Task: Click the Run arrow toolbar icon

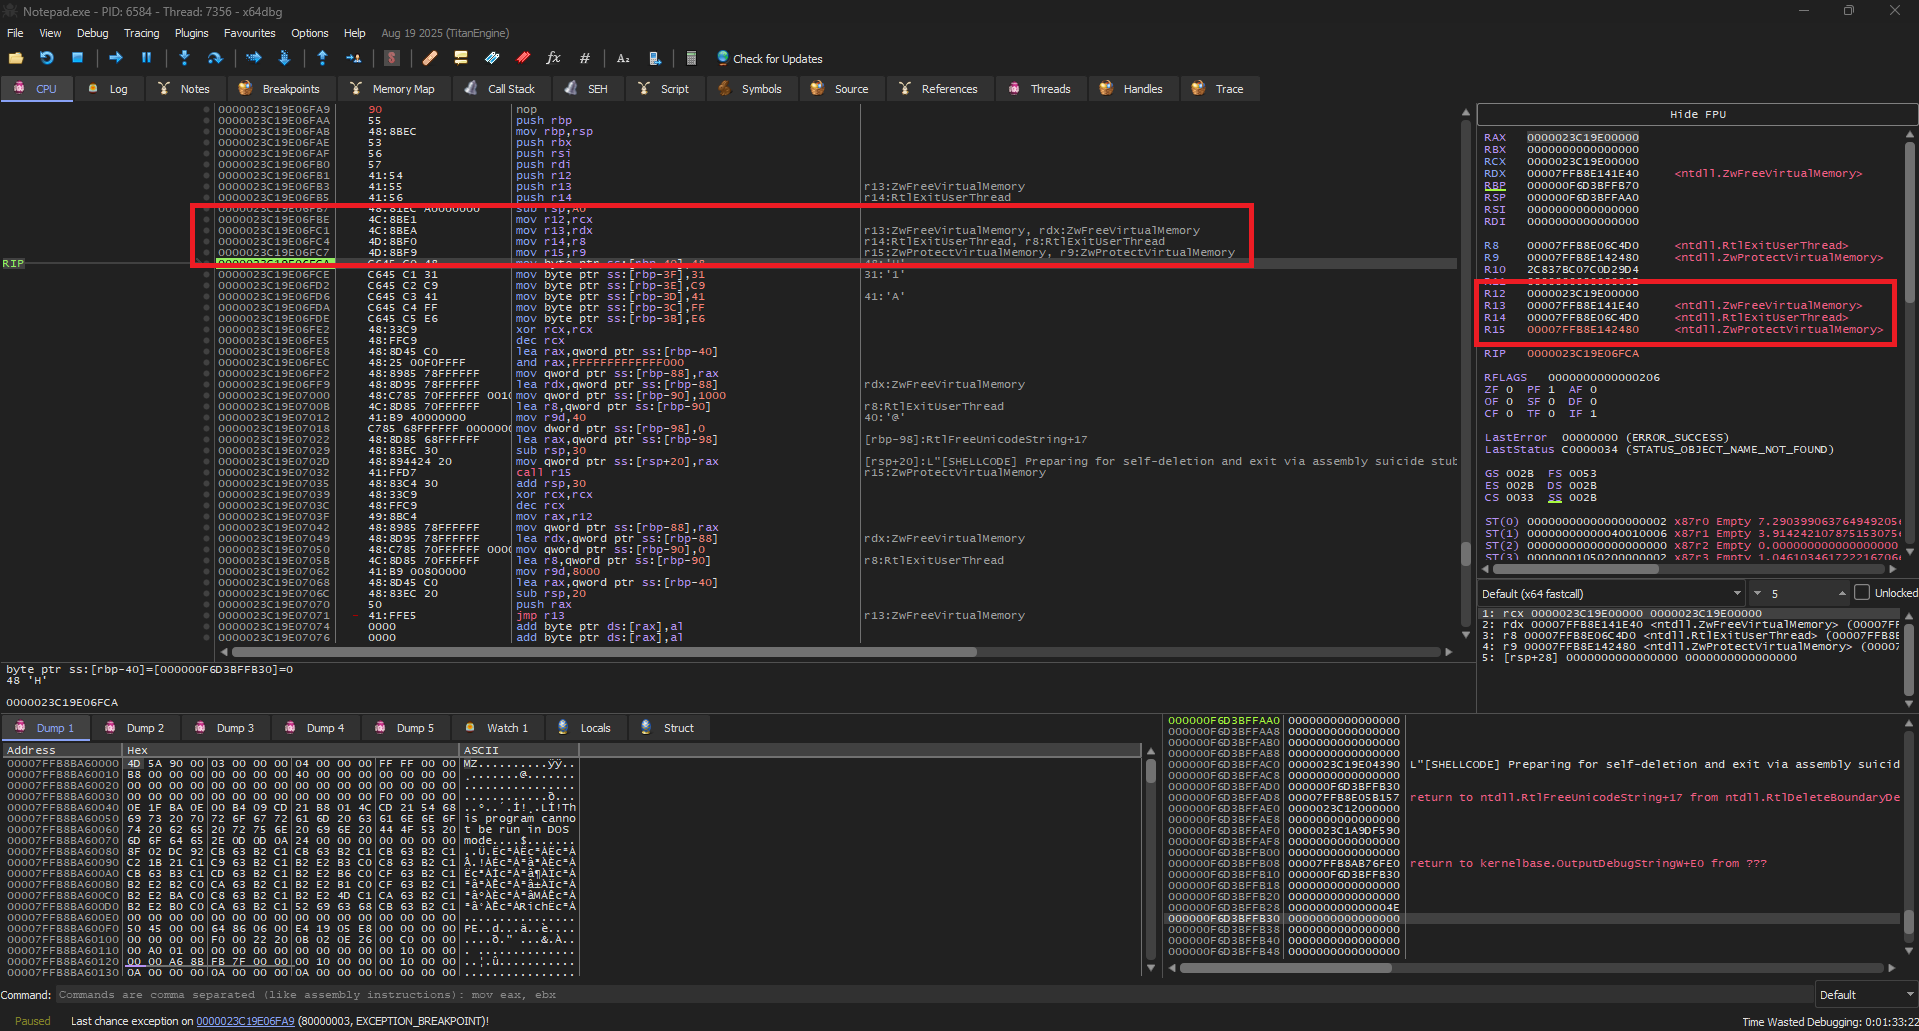Action: tap(115, 58)
